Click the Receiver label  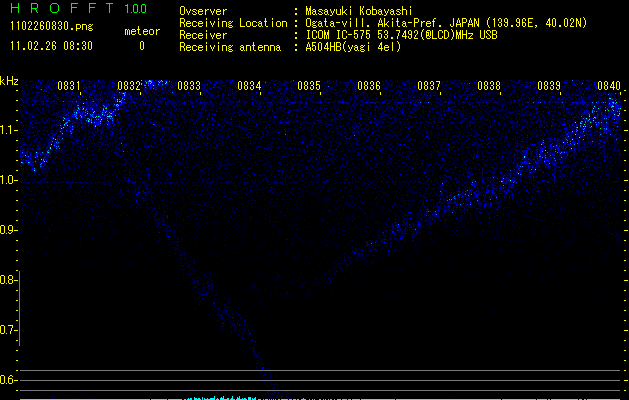pyautogui.click(x=203, y=35)
